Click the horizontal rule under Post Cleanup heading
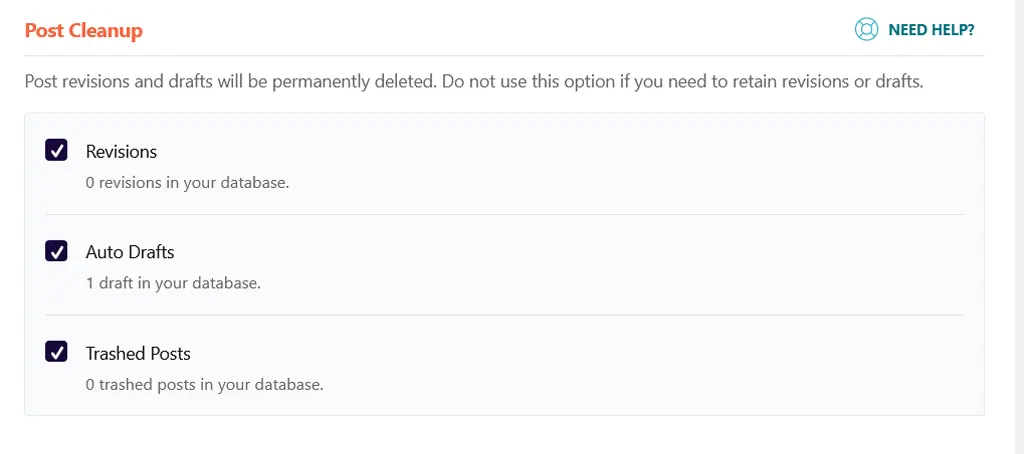The width and height of the screenshot is (1024, 454). pos(504,56)
